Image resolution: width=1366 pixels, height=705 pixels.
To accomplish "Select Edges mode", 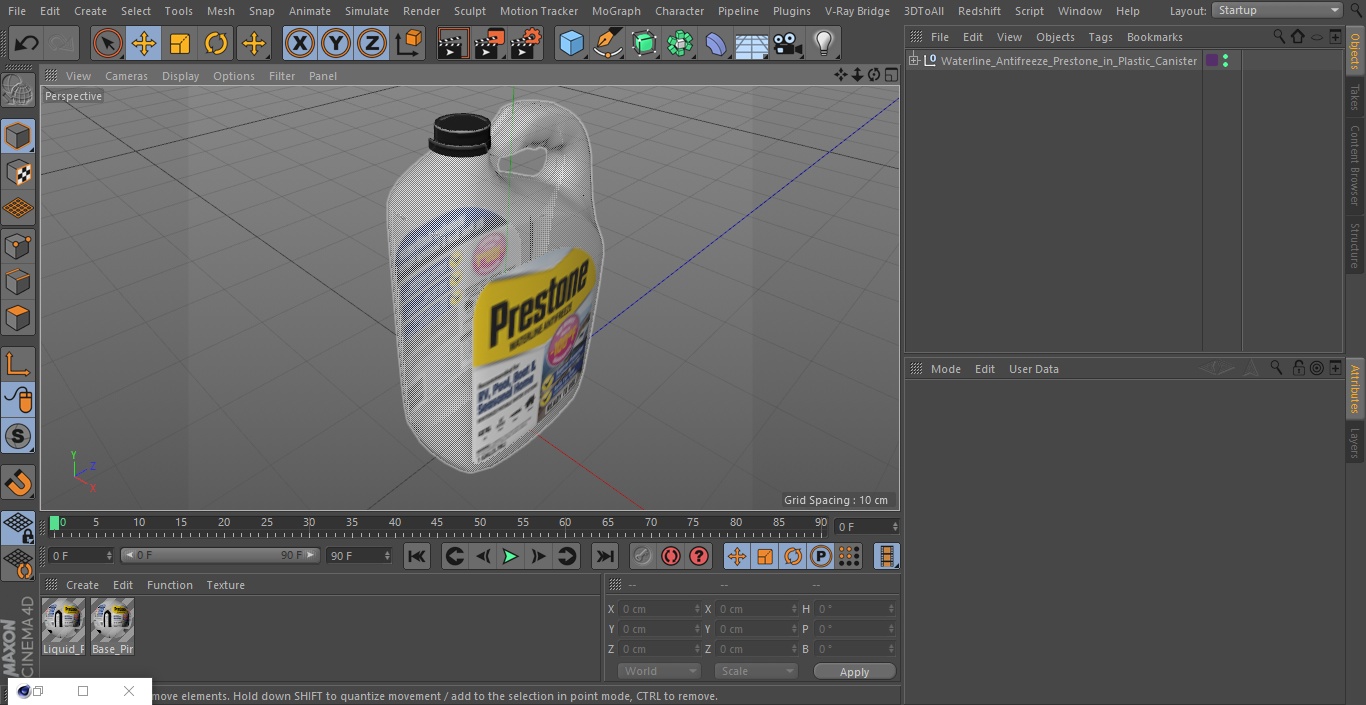I will [18, 281].
